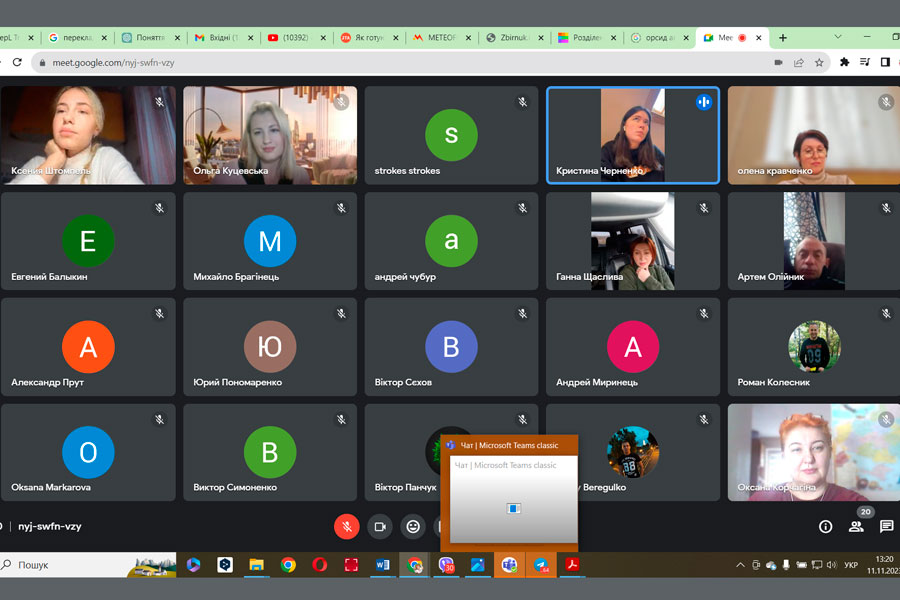This screenshot has height=600, width=900.
Task: Switch to the Gmail 'Вхідні' tab
Action: [x=223, y=38]
